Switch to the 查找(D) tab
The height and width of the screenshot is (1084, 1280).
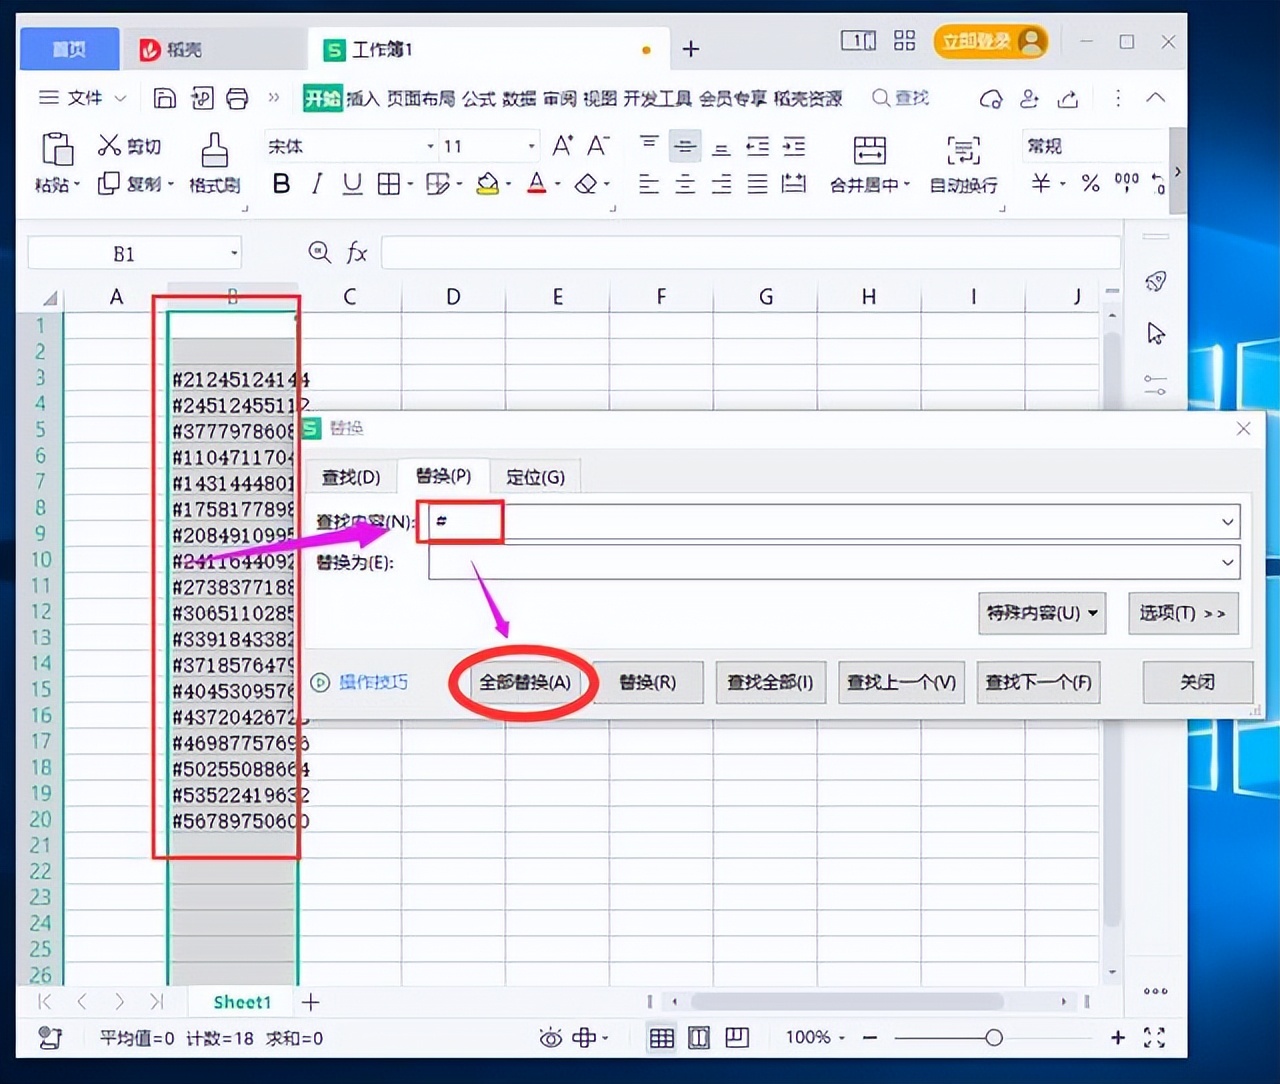coord(350,477)
